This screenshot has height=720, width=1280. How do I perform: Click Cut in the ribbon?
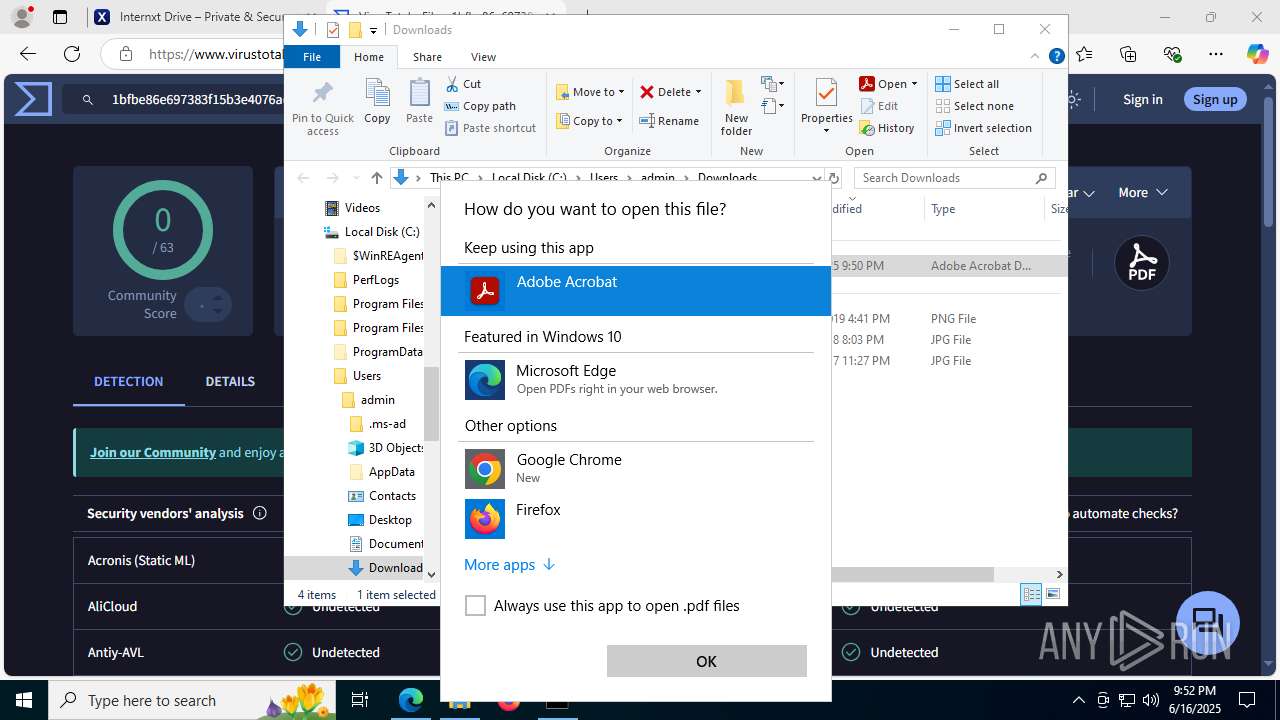[463, 84]
